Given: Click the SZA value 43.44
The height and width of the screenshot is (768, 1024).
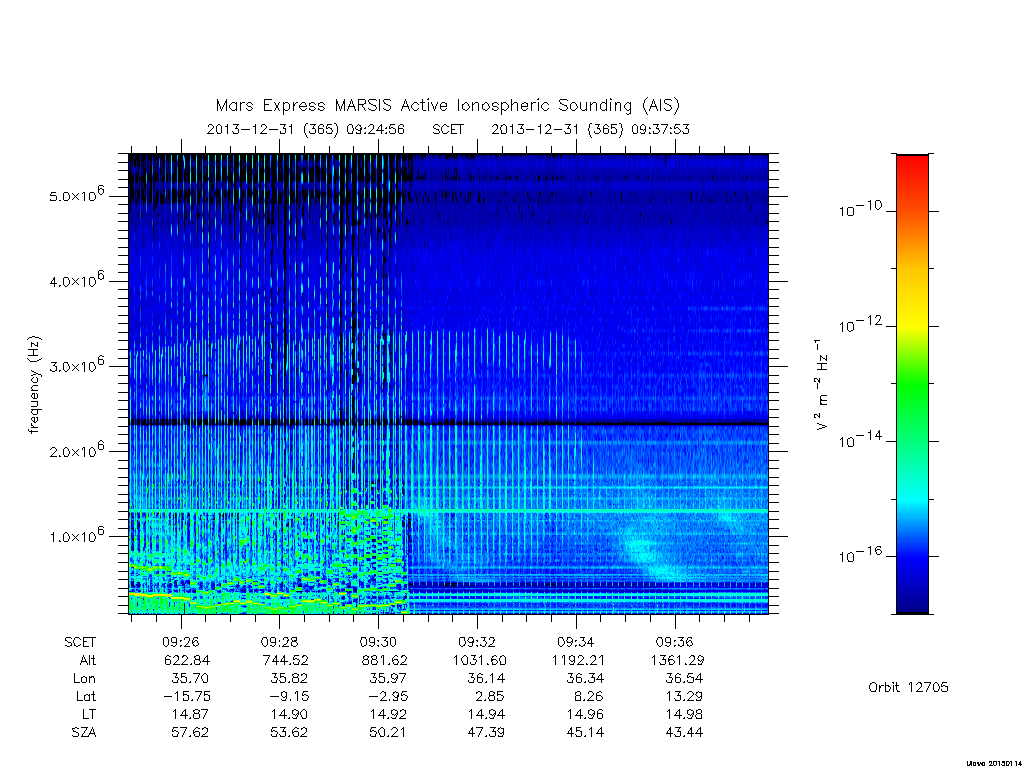Looking at the screenshot, I should click(684, 732).
